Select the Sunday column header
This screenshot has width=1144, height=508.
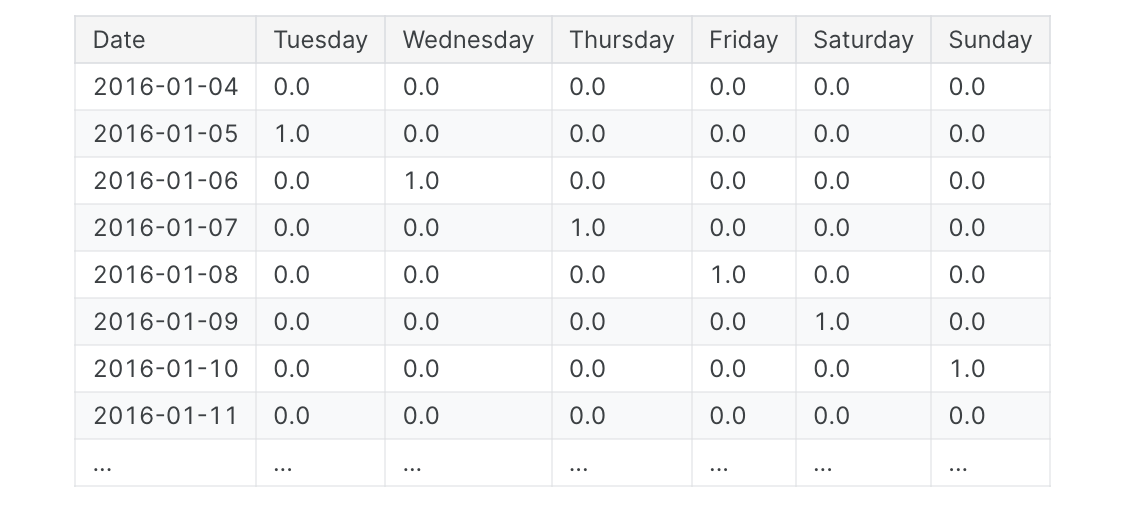(x=990, y=40)
